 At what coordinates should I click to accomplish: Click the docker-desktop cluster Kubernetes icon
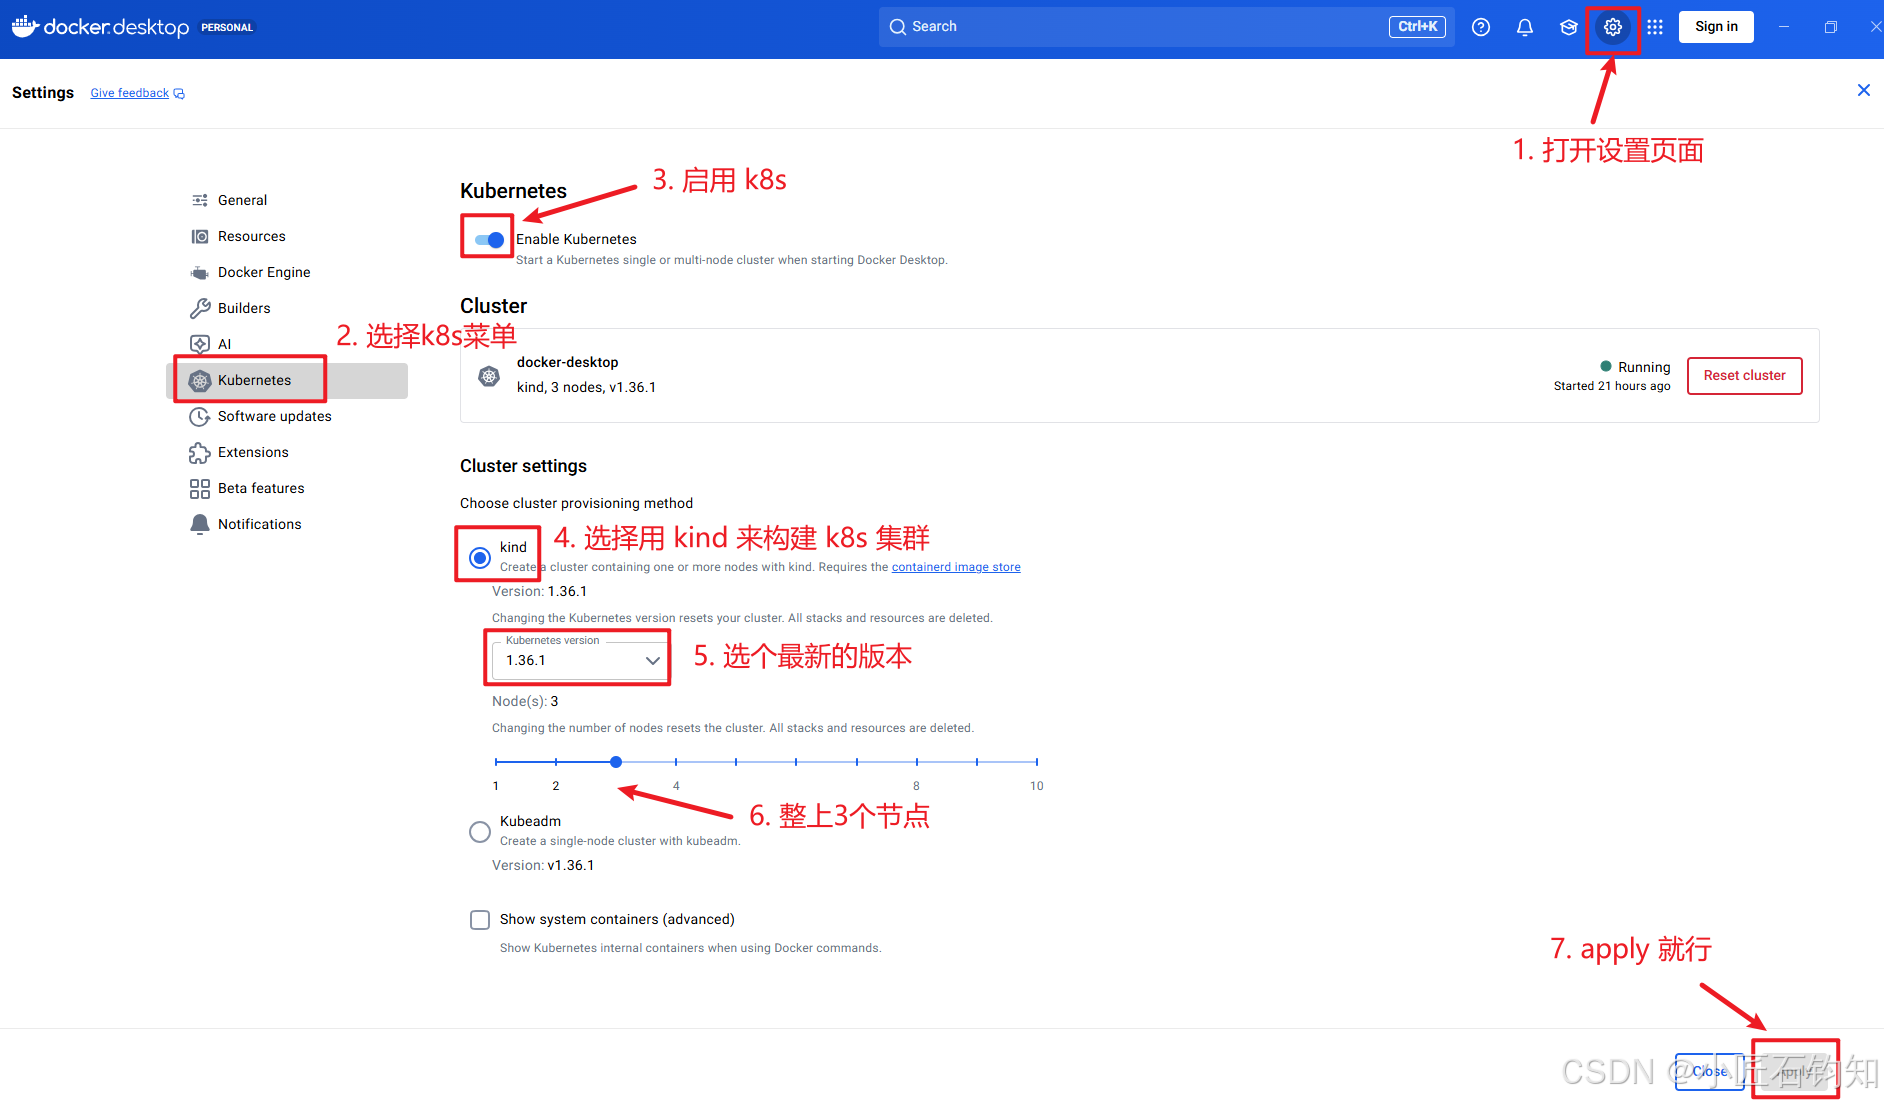pyautogui.click(x=489, y=376)
